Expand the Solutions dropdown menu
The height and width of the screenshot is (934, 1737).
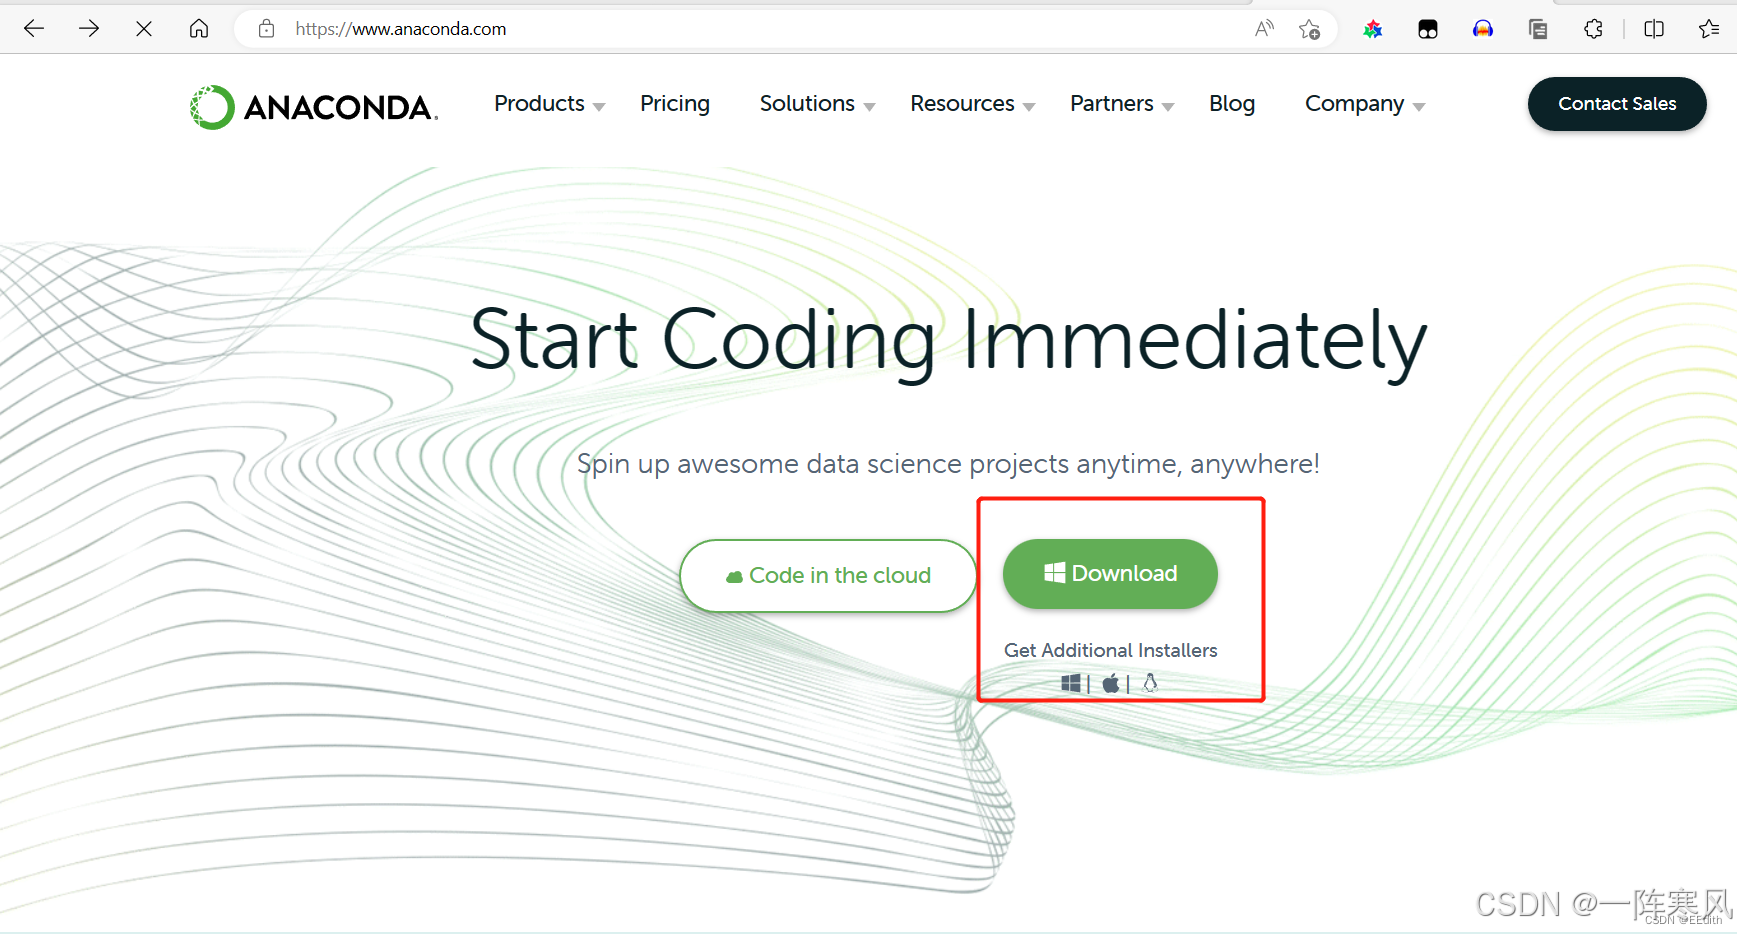coord(817,104)
